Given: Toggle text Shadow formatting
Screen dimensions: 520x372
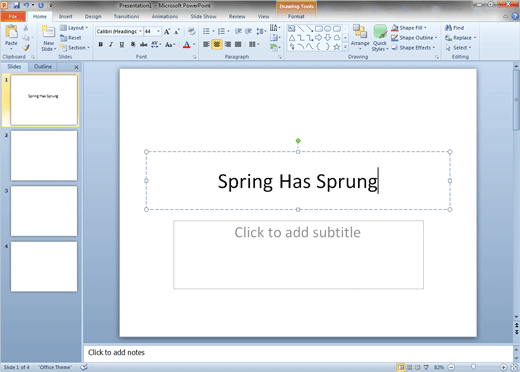Looking at the screenshot, I should point(133,44).
